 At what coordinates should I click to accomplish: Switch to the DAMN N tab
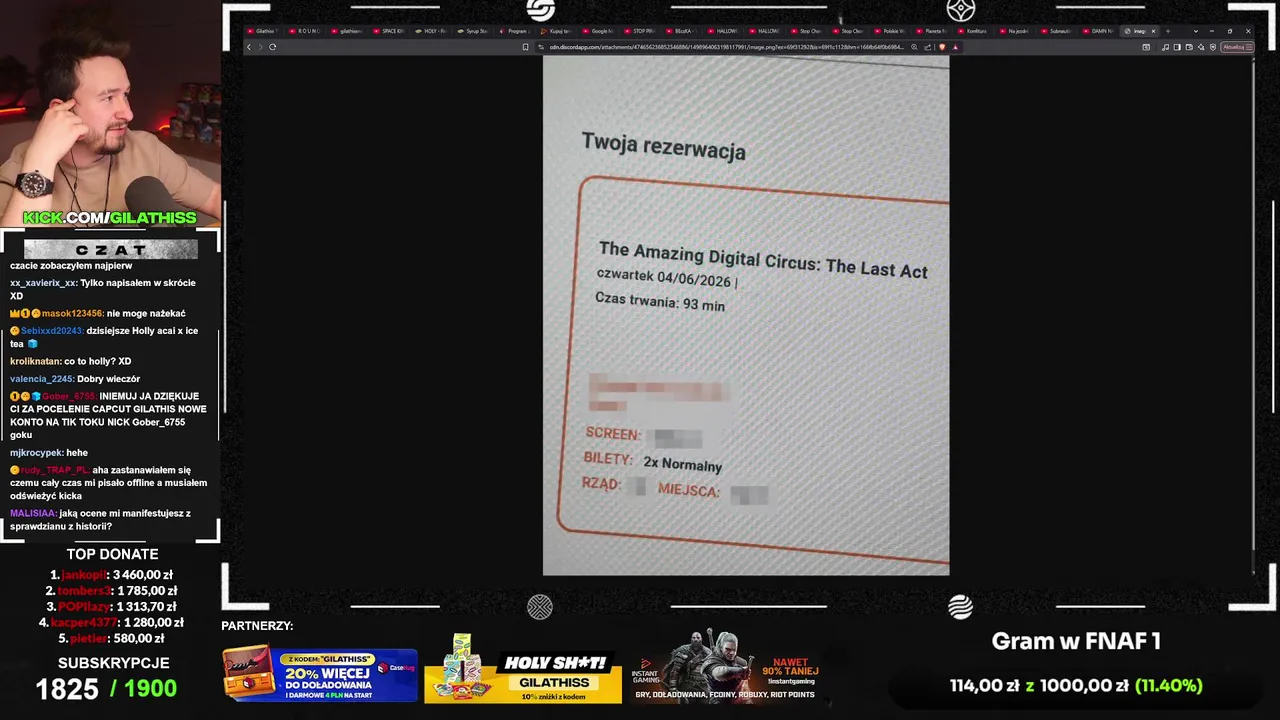coord(1100,31)
